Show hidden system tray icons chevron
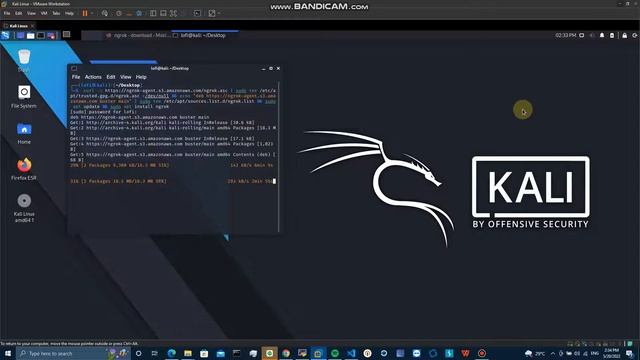The image size is (640, 360). (x=553, y=353)
